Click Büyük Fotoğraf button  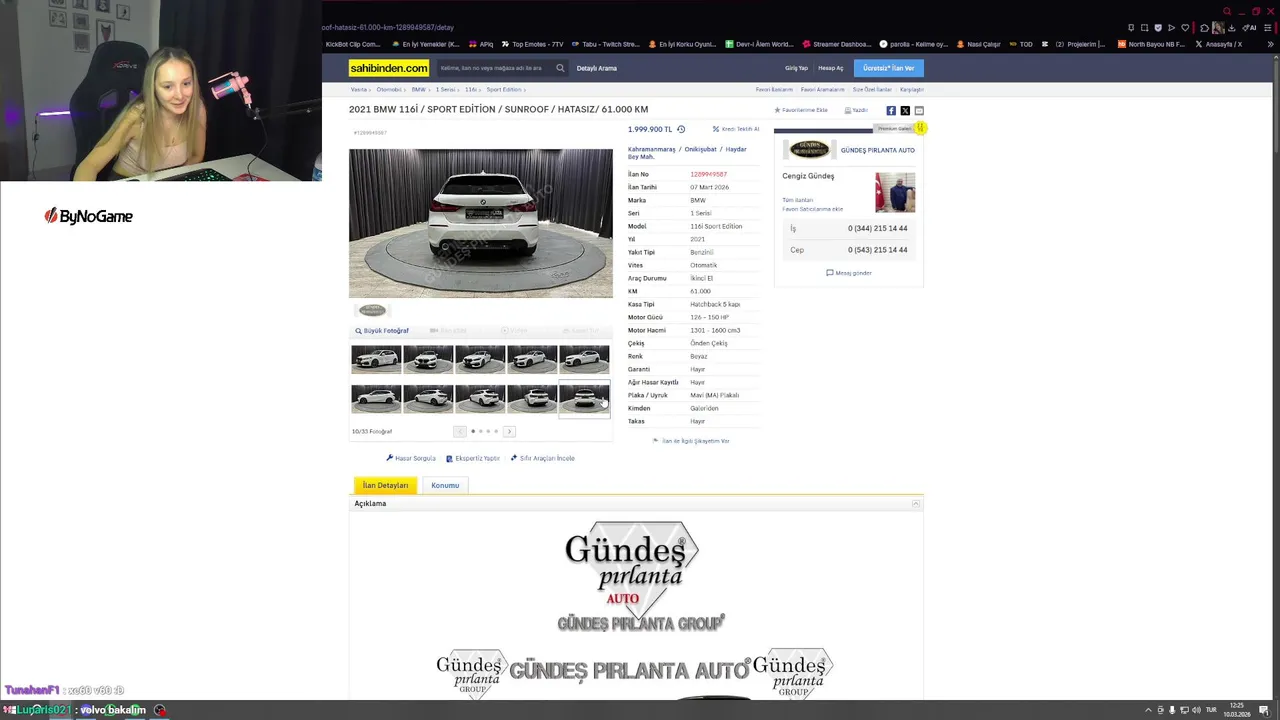click(x=382, y=331)
